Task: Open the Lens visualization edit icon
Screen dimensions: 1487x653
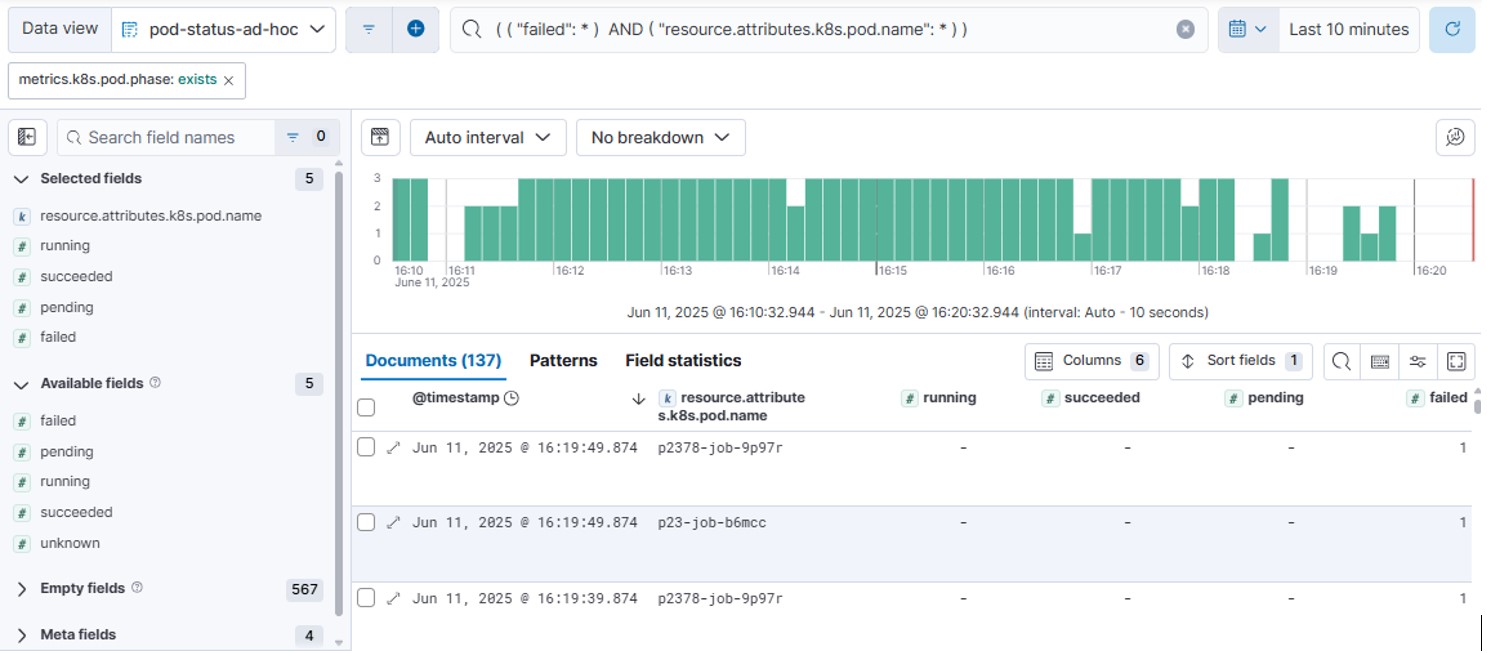Action: 1455,137
